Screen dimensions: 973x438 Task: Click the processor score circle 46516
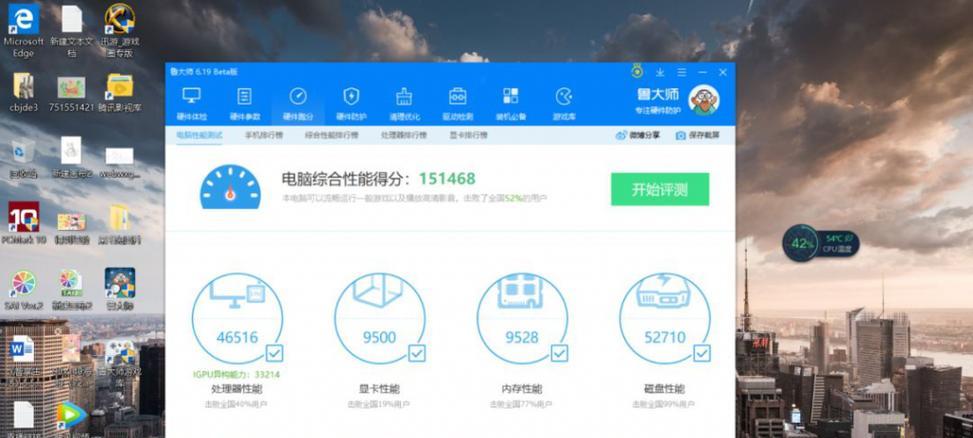(237, 319)
